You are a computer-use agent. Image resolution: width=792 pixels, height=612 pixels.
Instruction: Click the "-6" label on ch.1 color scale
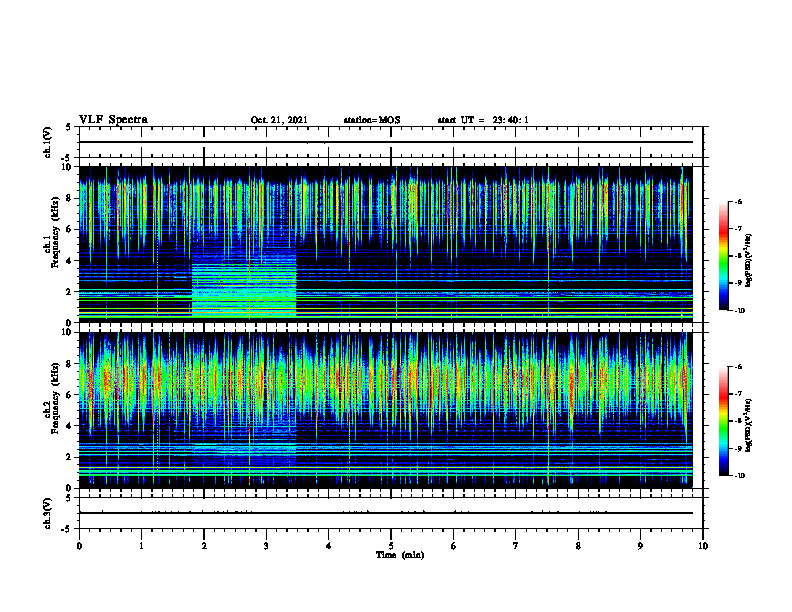[738, 202]
